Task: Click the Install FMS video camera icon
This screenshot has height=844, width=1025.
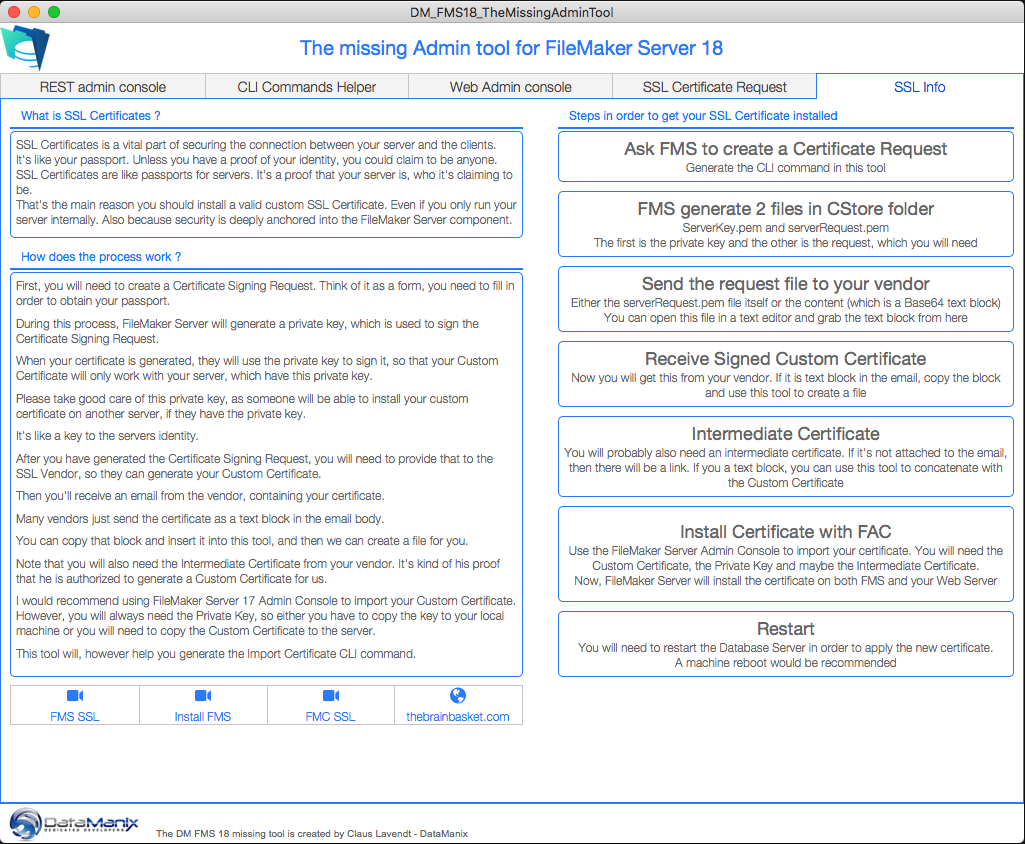Action: point(203,695)
